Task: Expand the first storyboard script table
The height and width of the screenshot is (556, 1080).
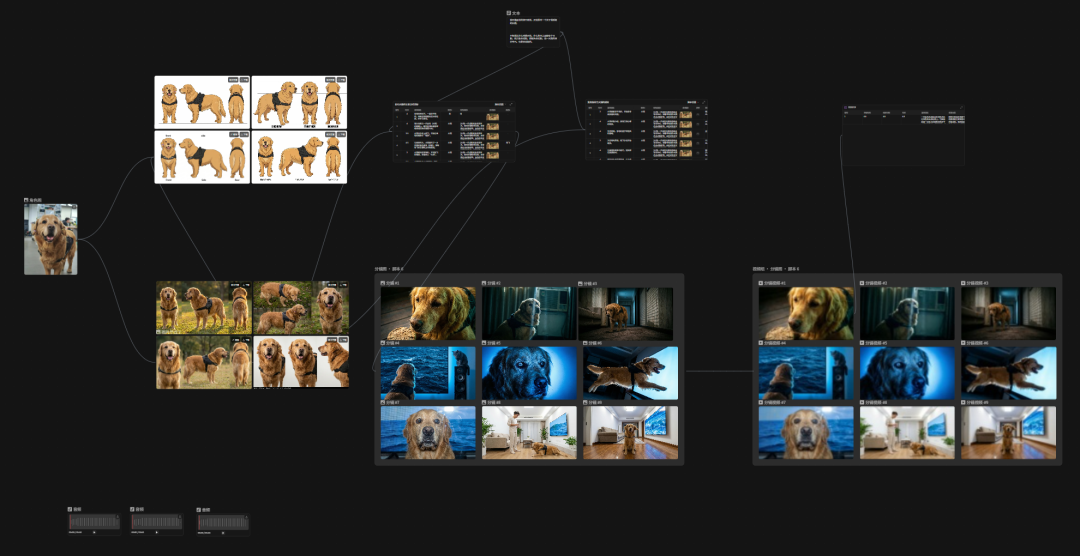Action: pyautogui.click(x=509, y=103)
